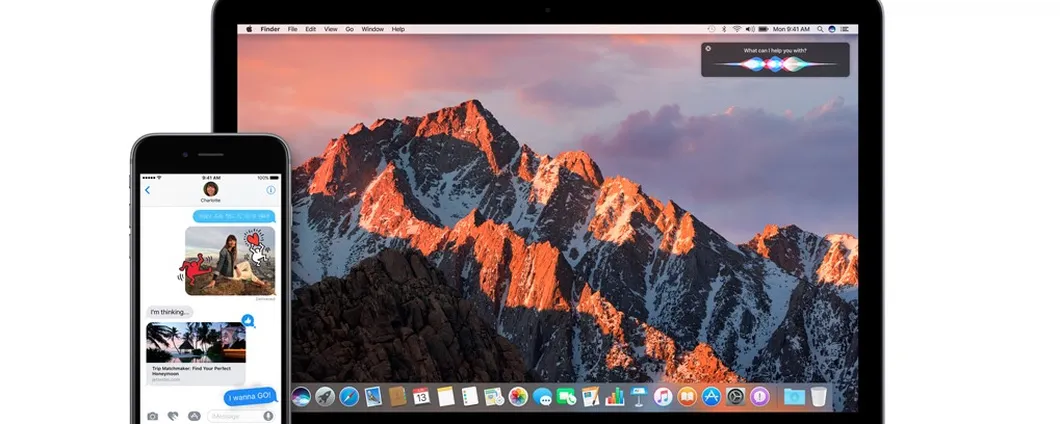Viewport: 1060px width, 424px height.
Task: Open FaceTime green icon in Dock
Action: tap(567, 396)
